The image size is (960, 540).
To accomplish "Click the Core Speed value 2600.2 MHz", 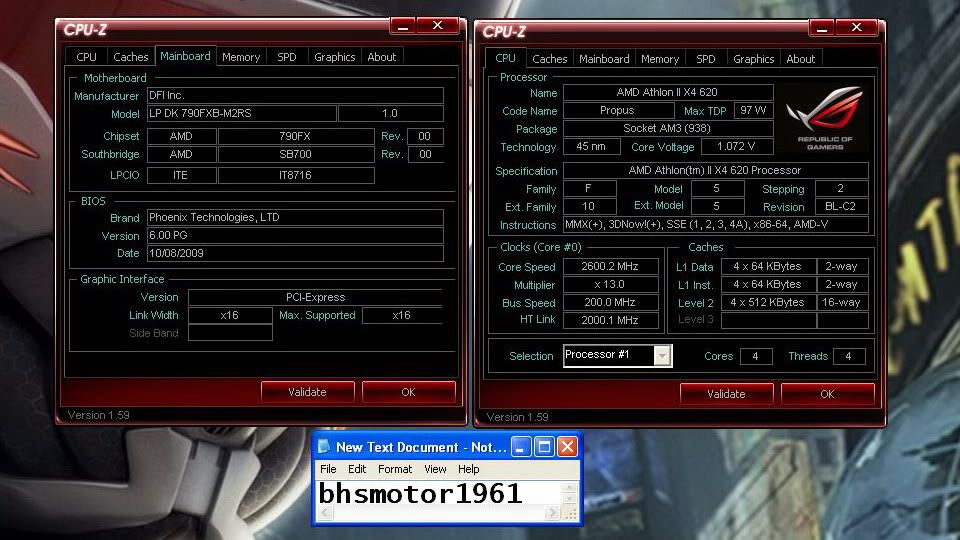I will click(610, 266).
